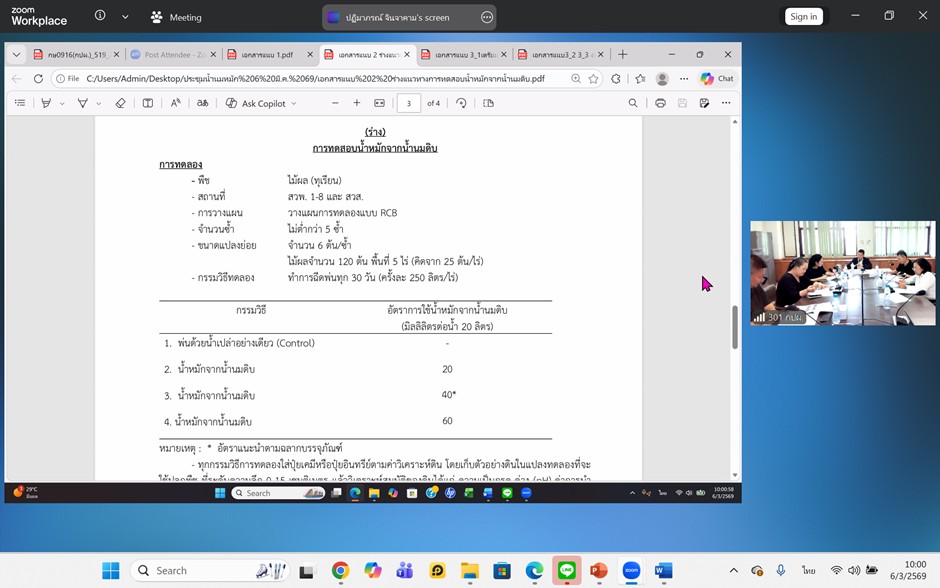
Task: Expand Zoom meeting info chevron
Action: coord(125,17)
